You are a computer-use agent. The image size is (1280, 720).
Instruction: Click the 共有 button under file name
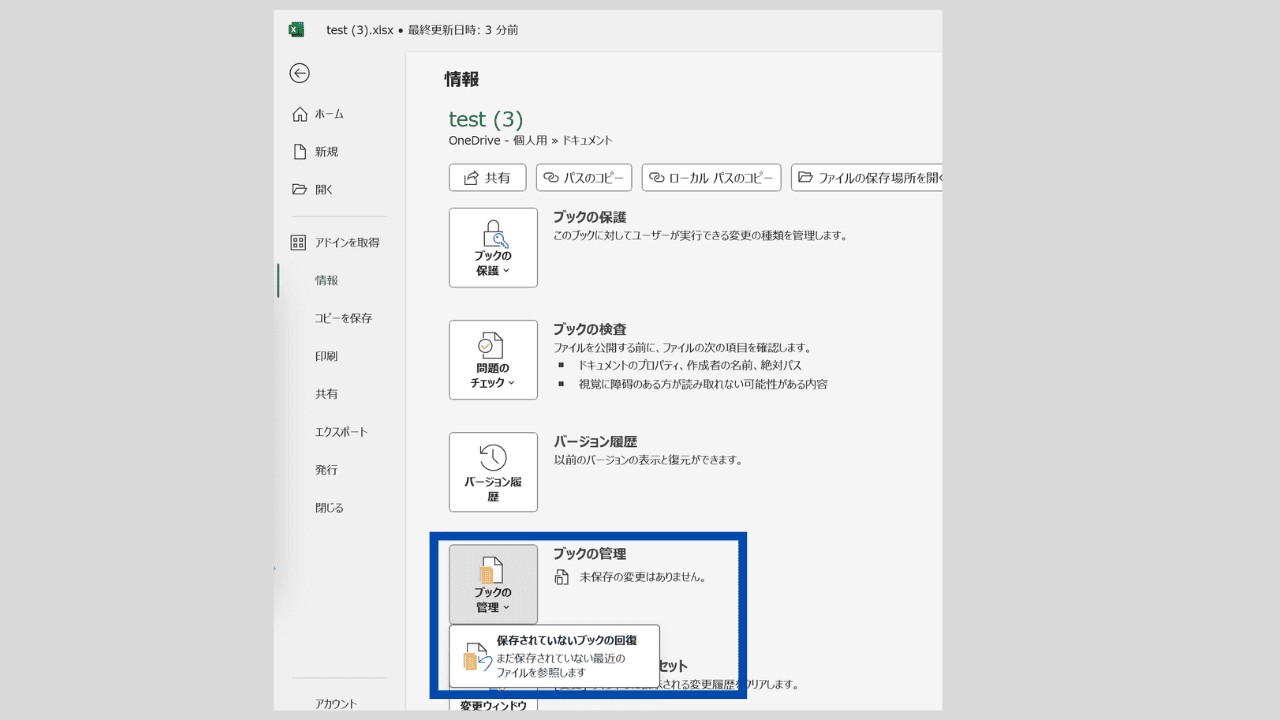coord(488,178)
